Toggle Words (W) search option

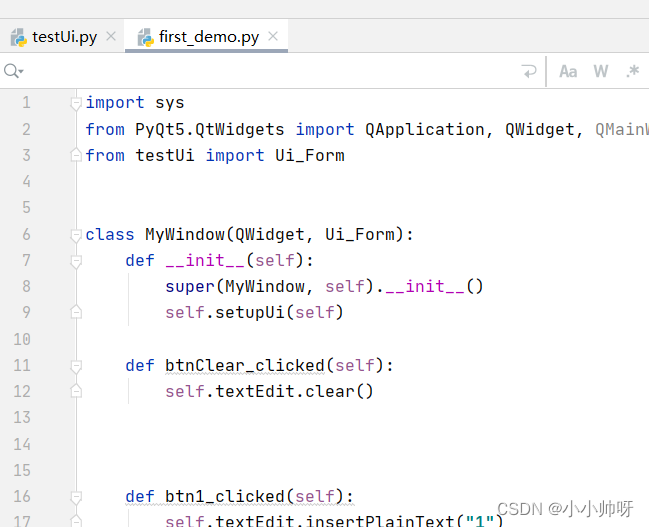[601, 71]
